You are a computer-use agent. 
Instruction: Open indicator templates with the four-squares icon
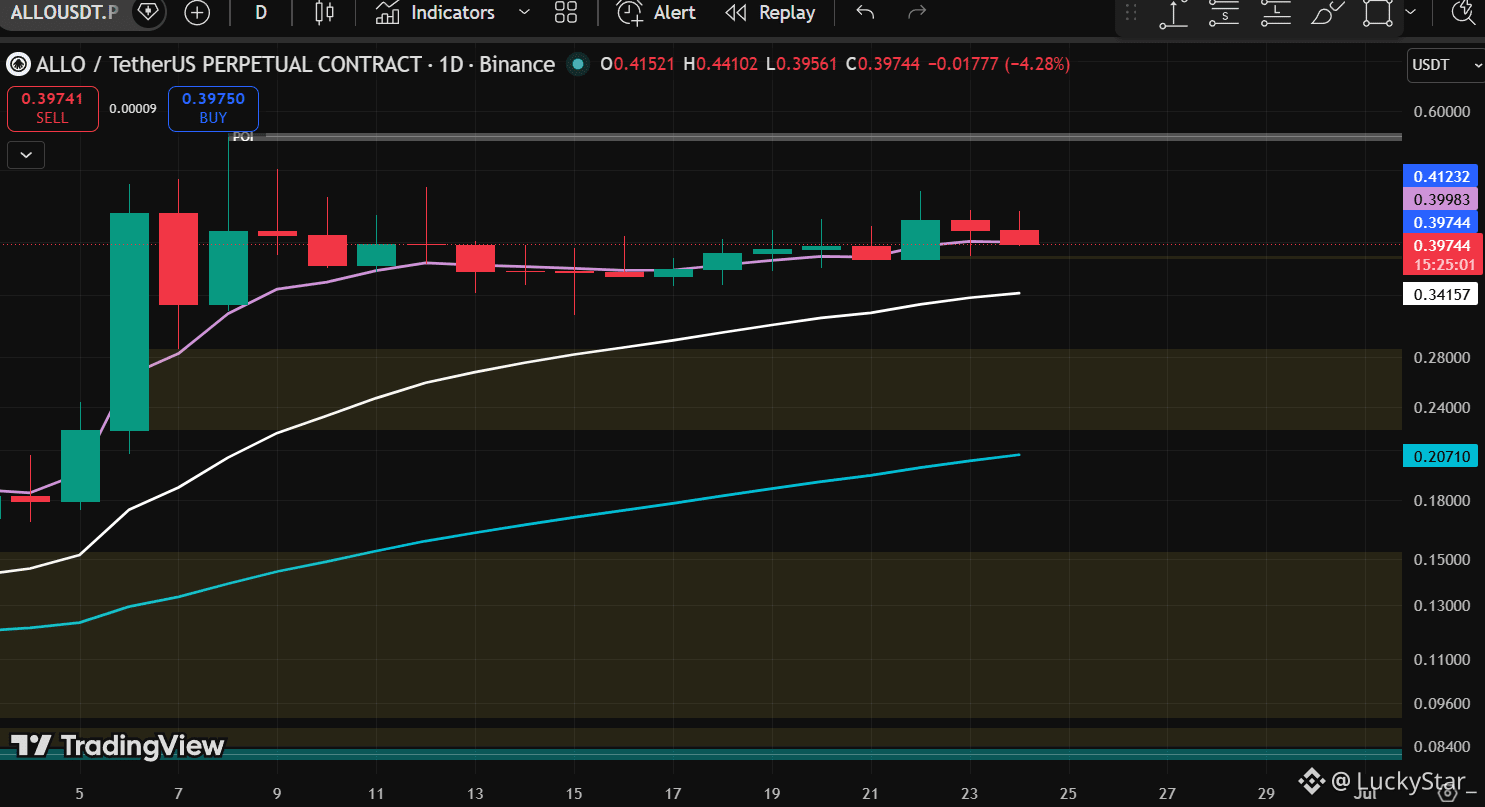click(x=566, y=12)
